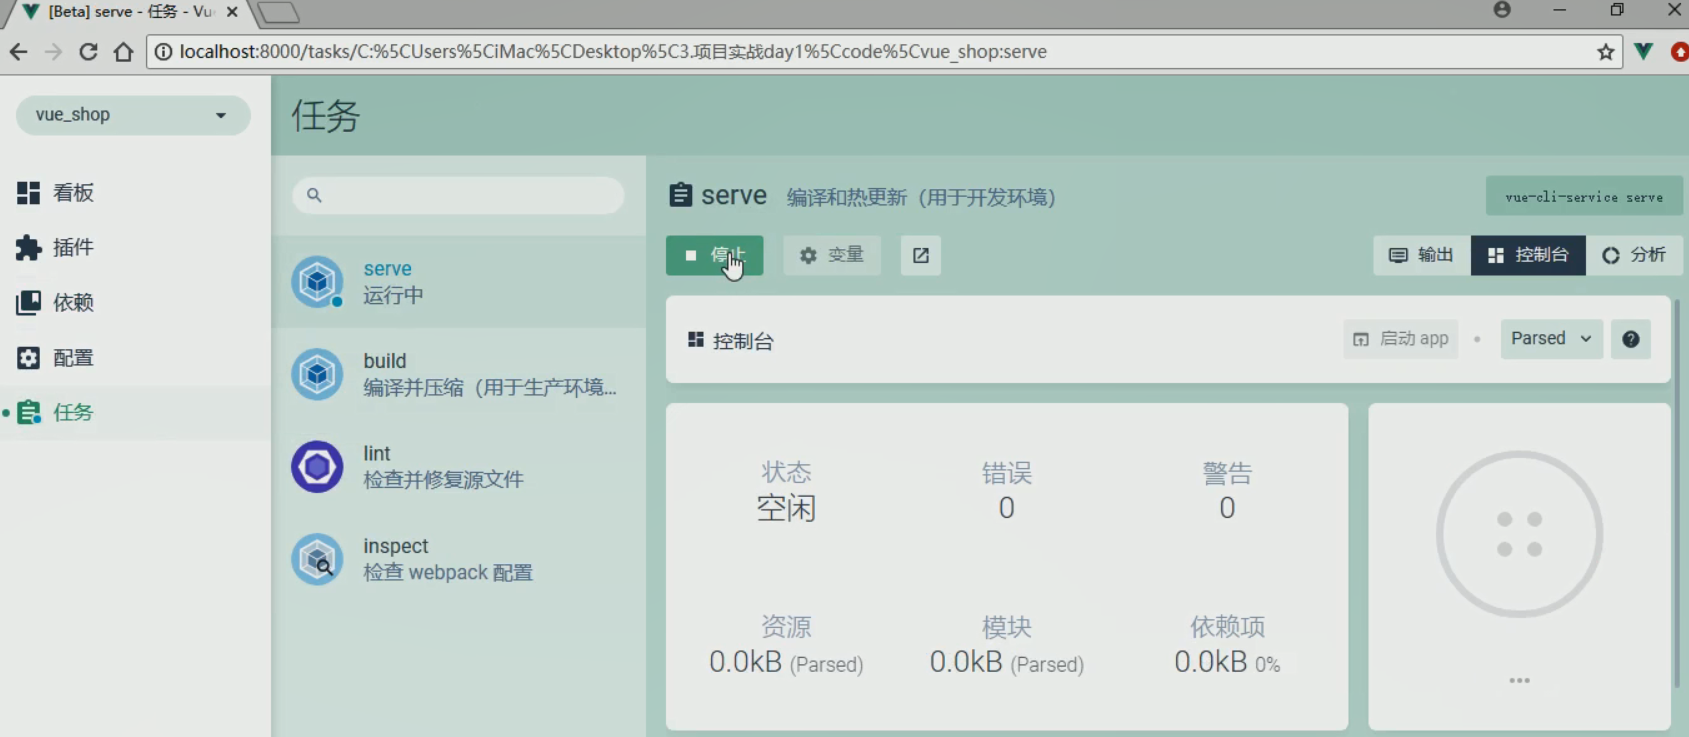1689x737 pixels.
Task: Open the vue_shop project dropdown
Action: 133,115
